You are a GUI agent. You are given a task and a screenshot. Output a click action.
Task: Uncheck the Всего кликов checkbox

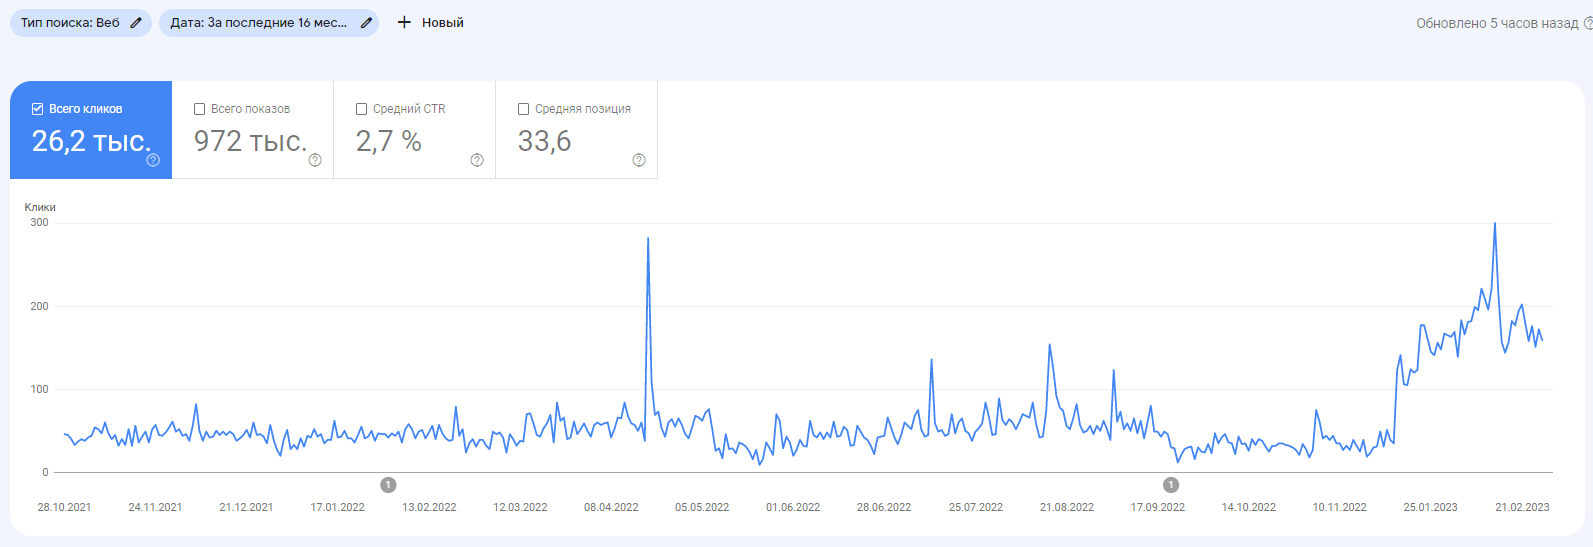(38, 109)
